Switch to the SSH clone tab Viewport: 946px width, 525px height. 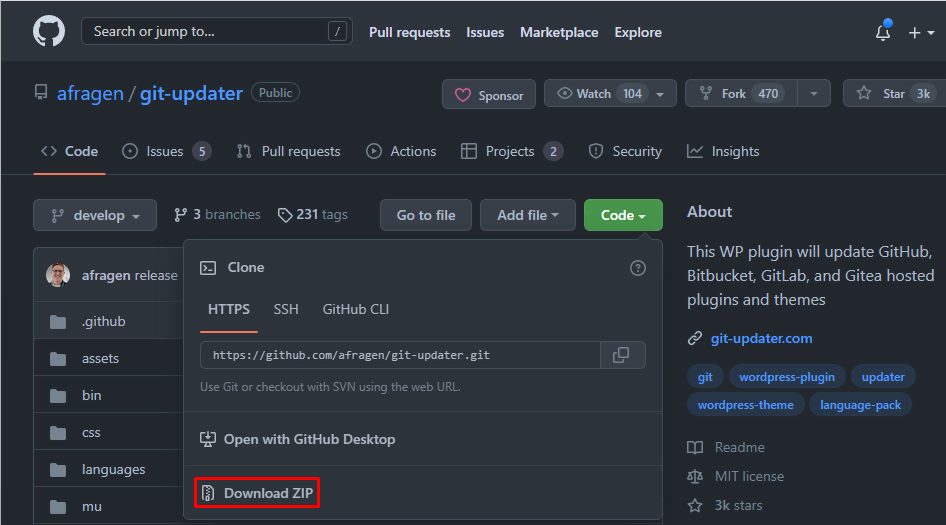[286, 309]
